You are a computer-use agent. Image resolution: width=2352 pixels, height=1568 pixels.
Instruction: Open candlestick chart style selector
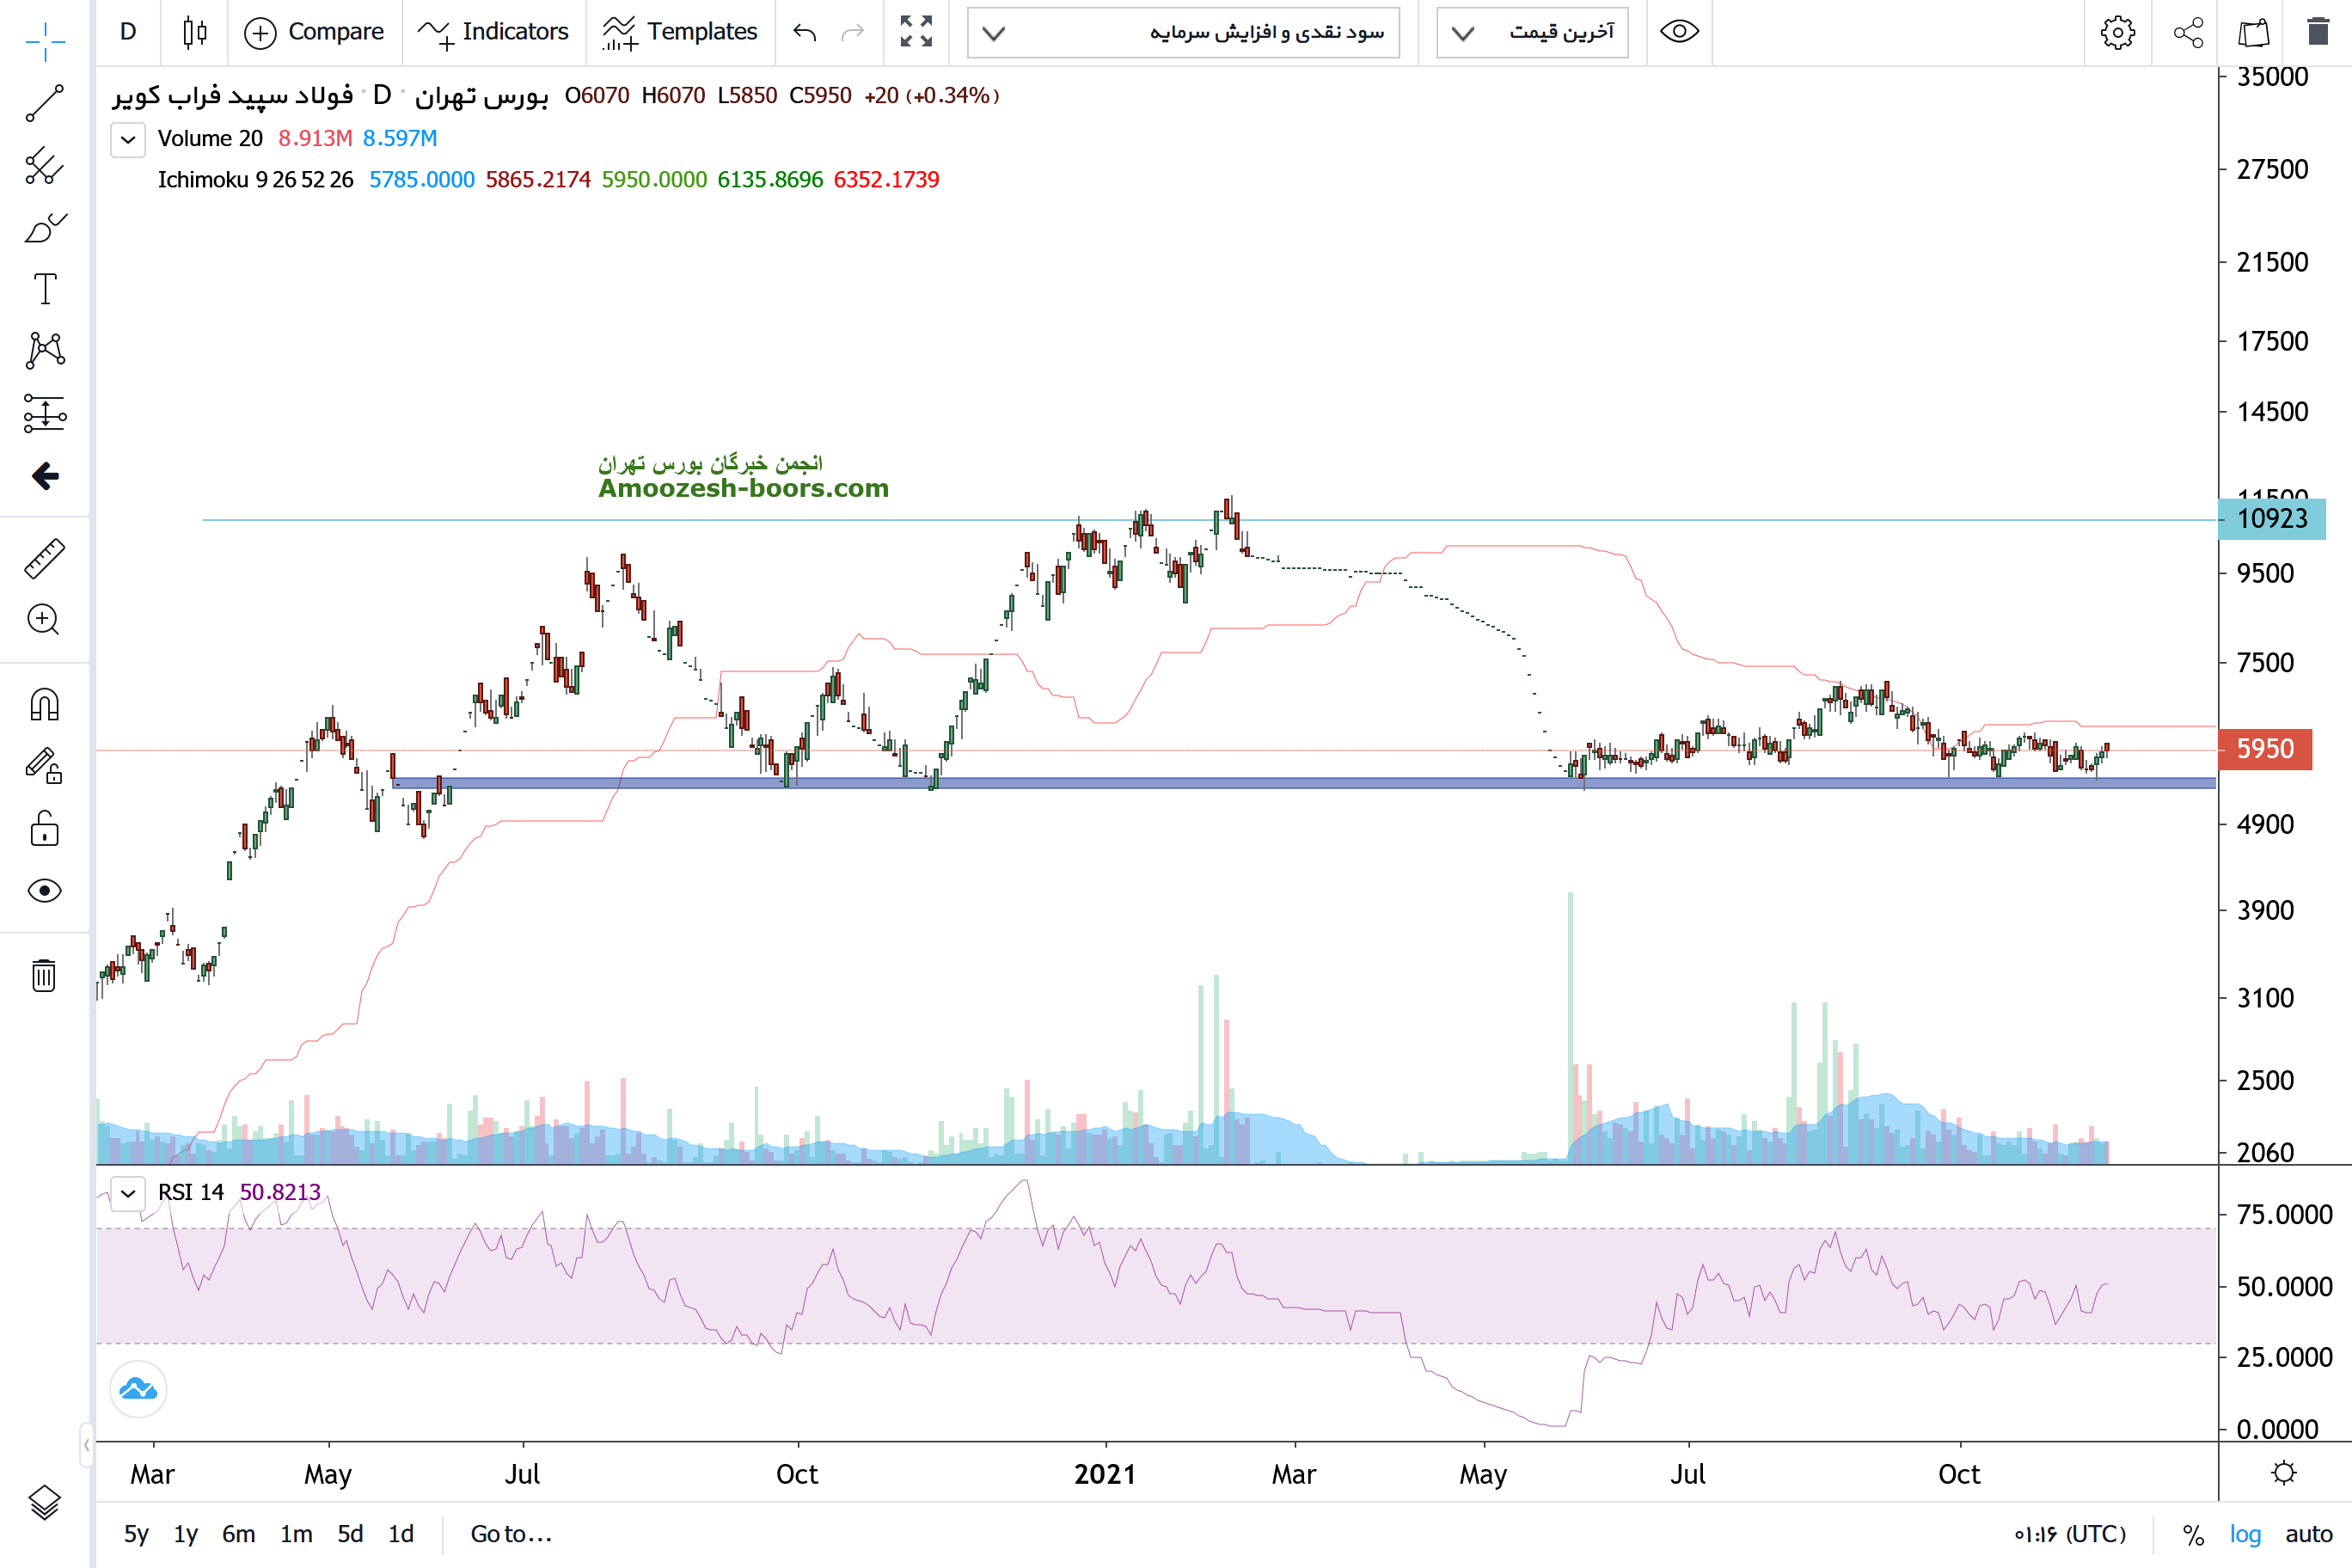195,32
